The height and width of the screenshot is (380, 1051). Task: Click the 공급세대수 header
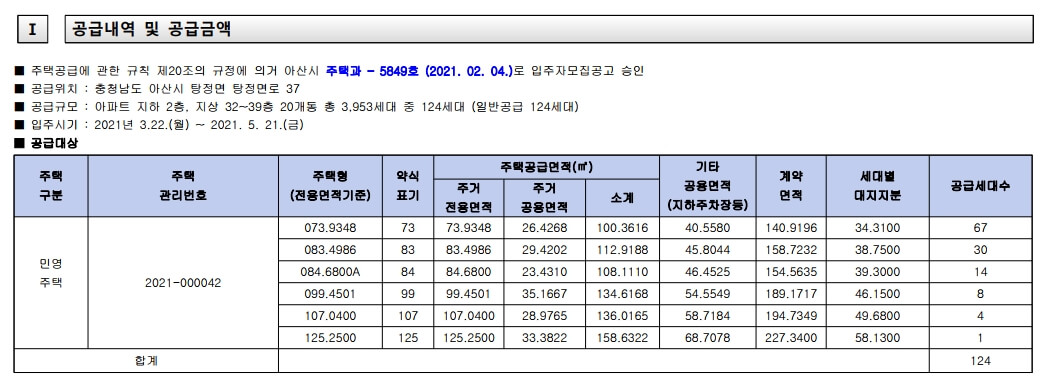[x=980, y=186]
